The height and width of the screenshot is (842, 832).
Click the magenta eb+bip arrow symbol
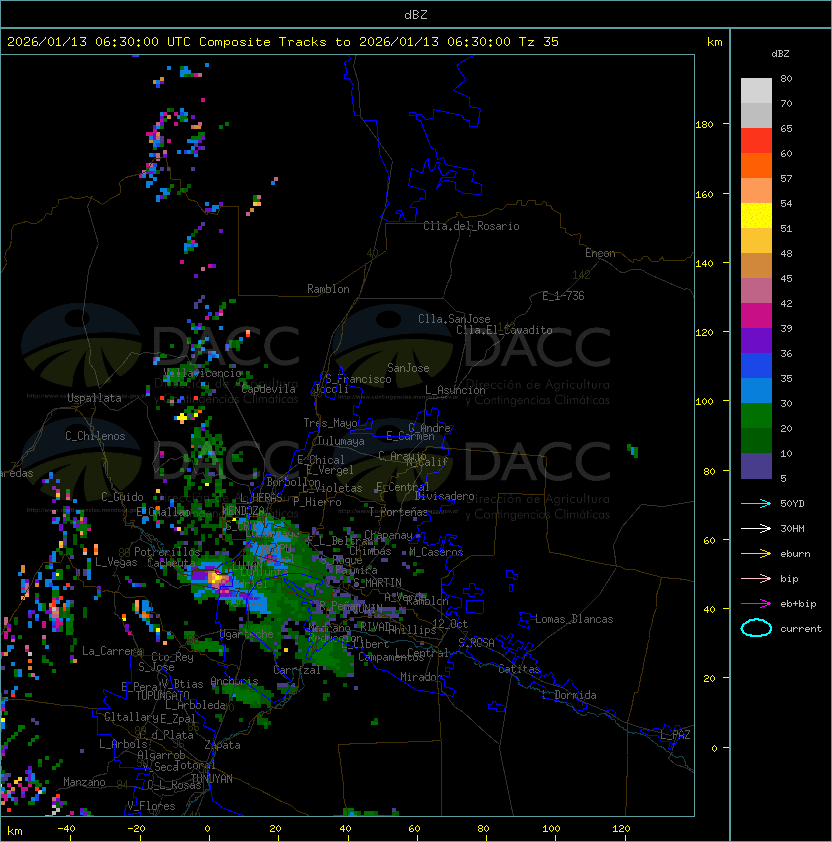(x=756, y=604)
